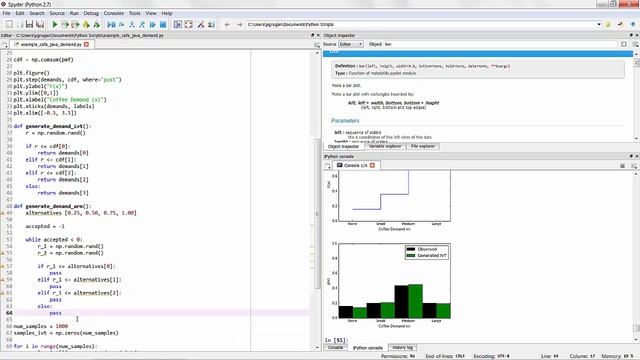The height and width of the screenshot is (360, 640).
Task: Expand the working directory path dropdown
Action: 599,24
